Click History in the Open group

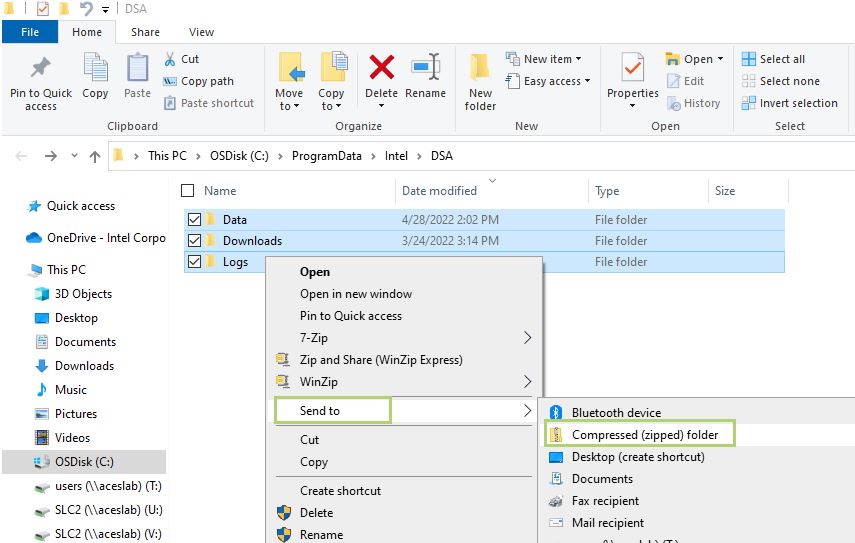click(x=694, y=103)
